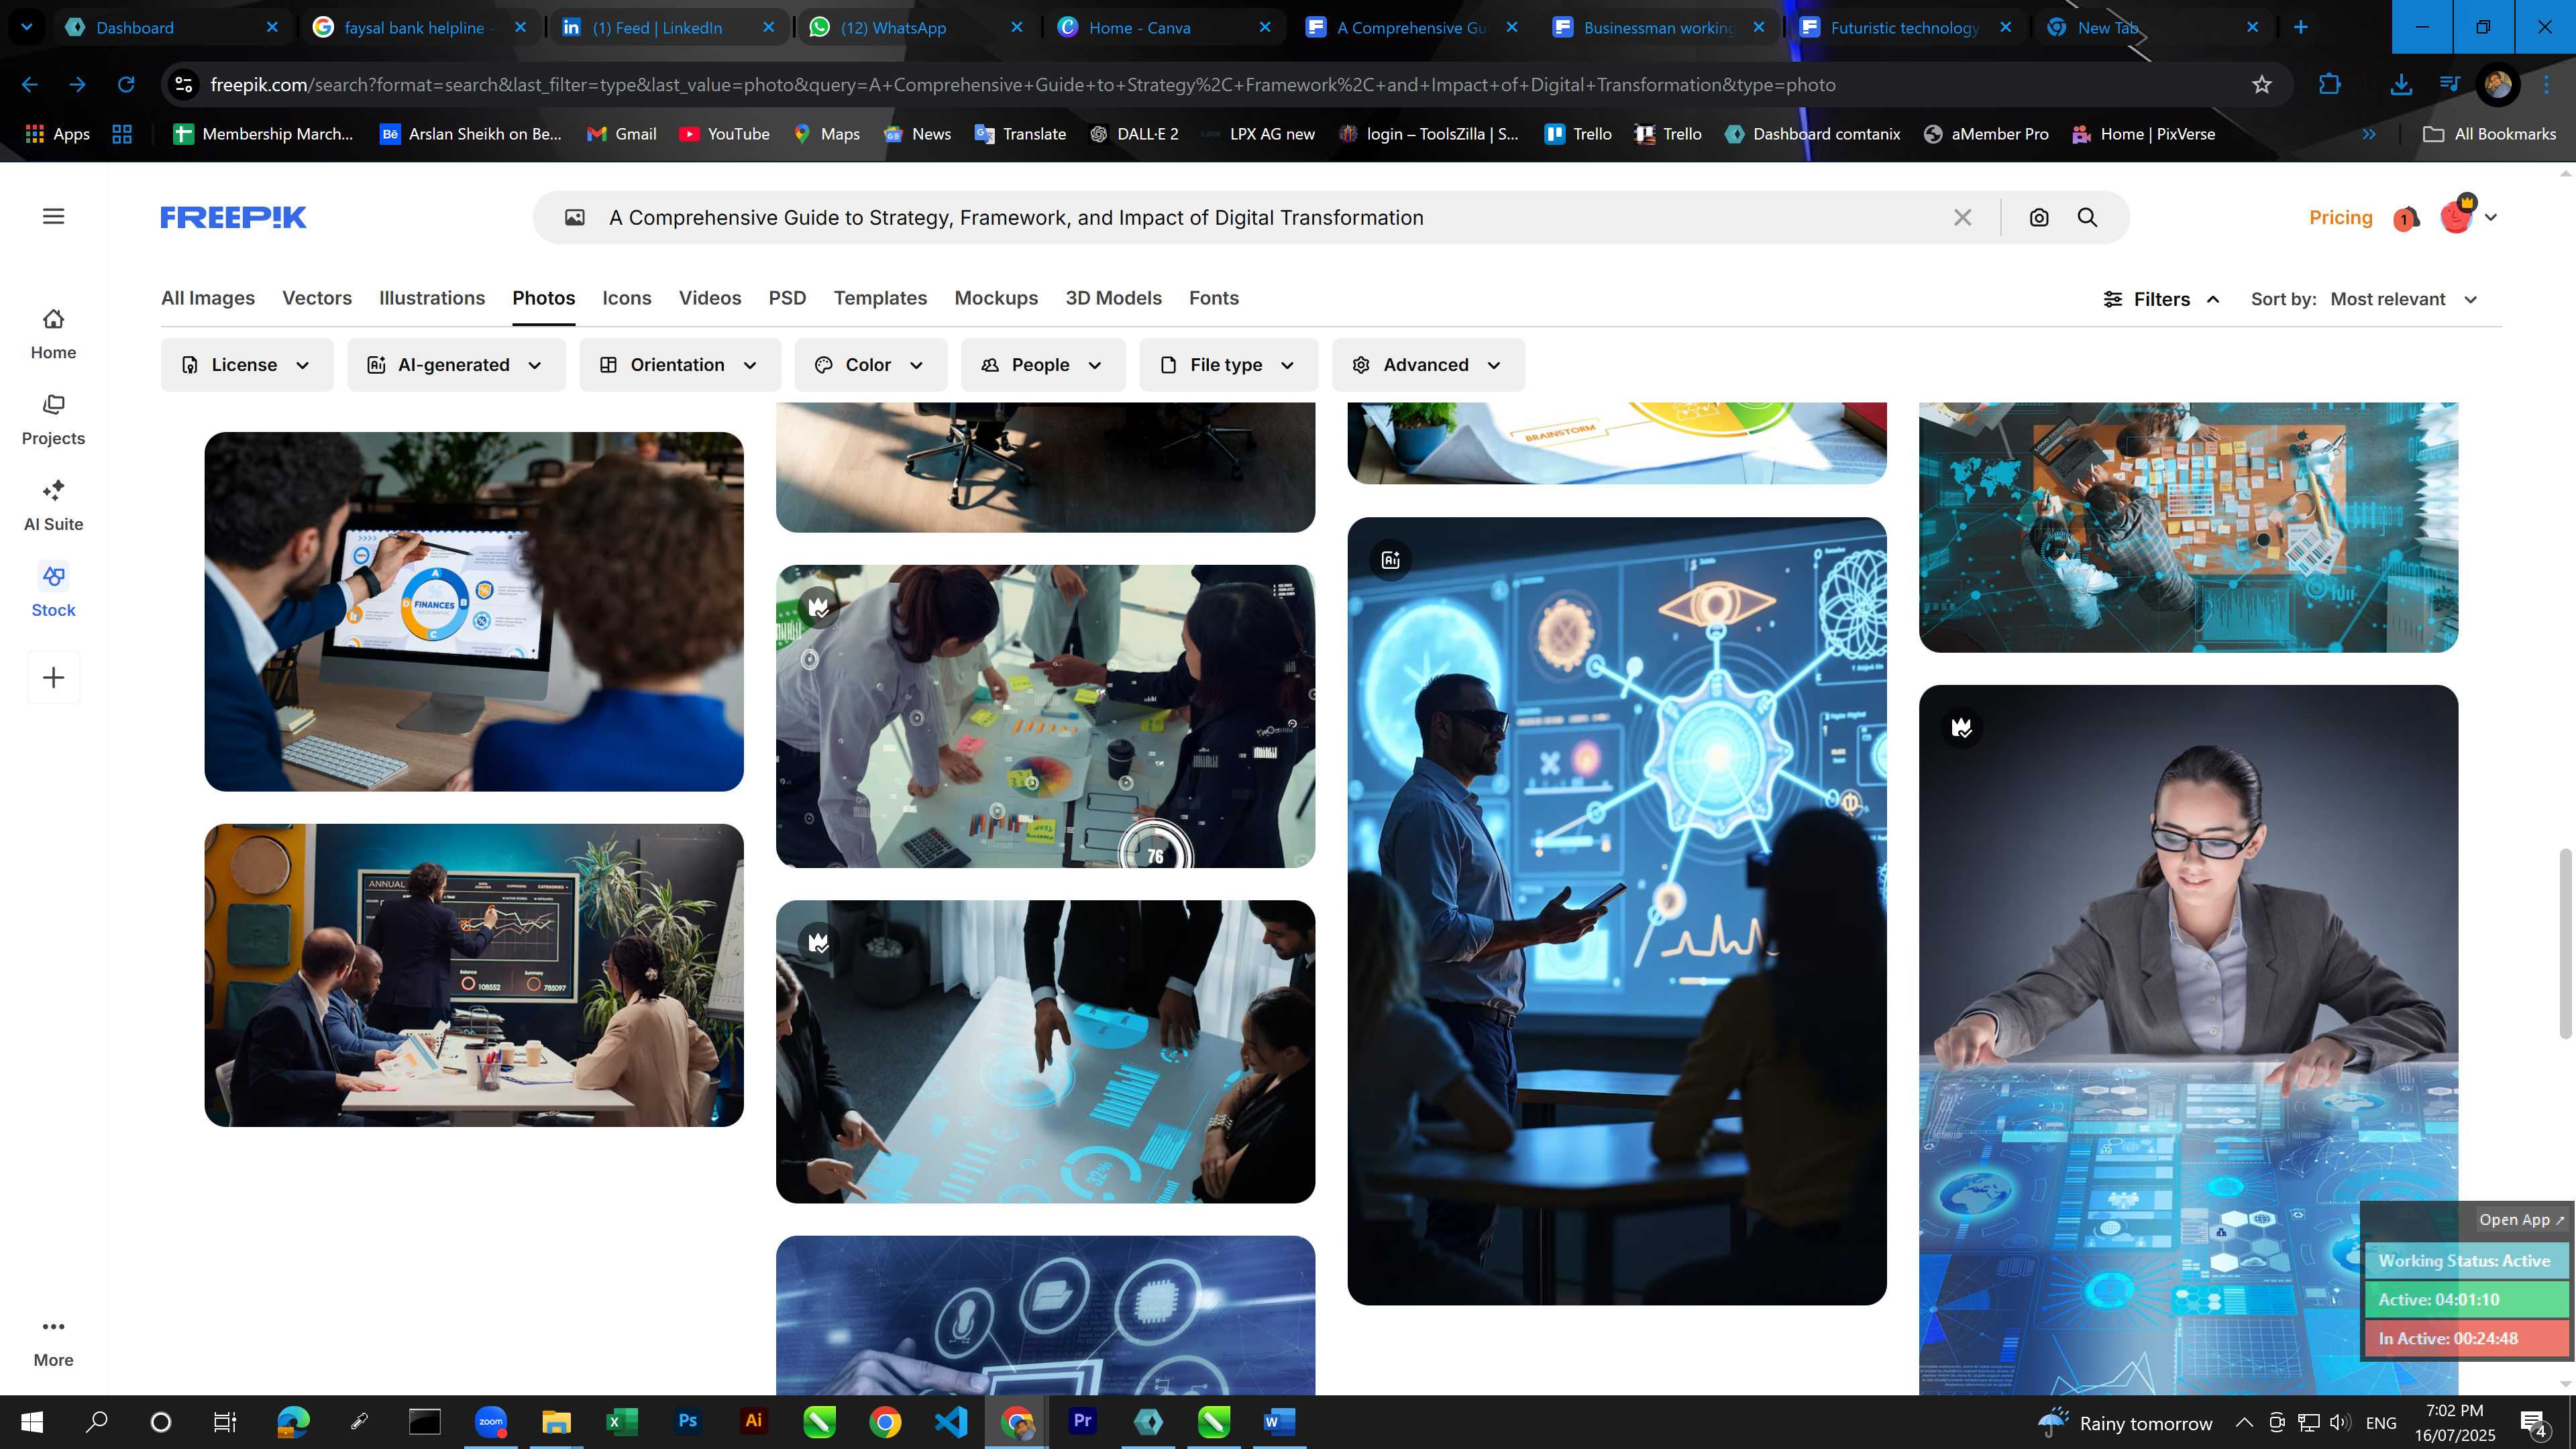
Task: Expand the File type filter dropdown
Action: tap(1229, 365)
